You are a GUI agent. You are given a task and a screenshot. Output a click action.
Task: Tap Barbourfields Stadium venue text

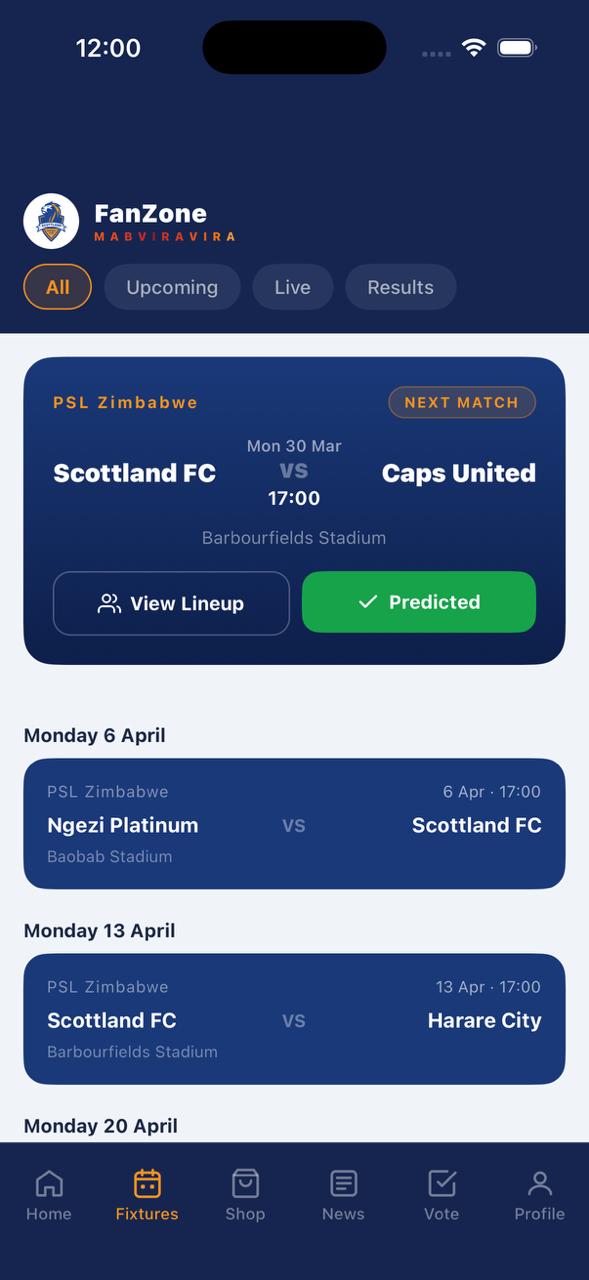tap(294, 537)
